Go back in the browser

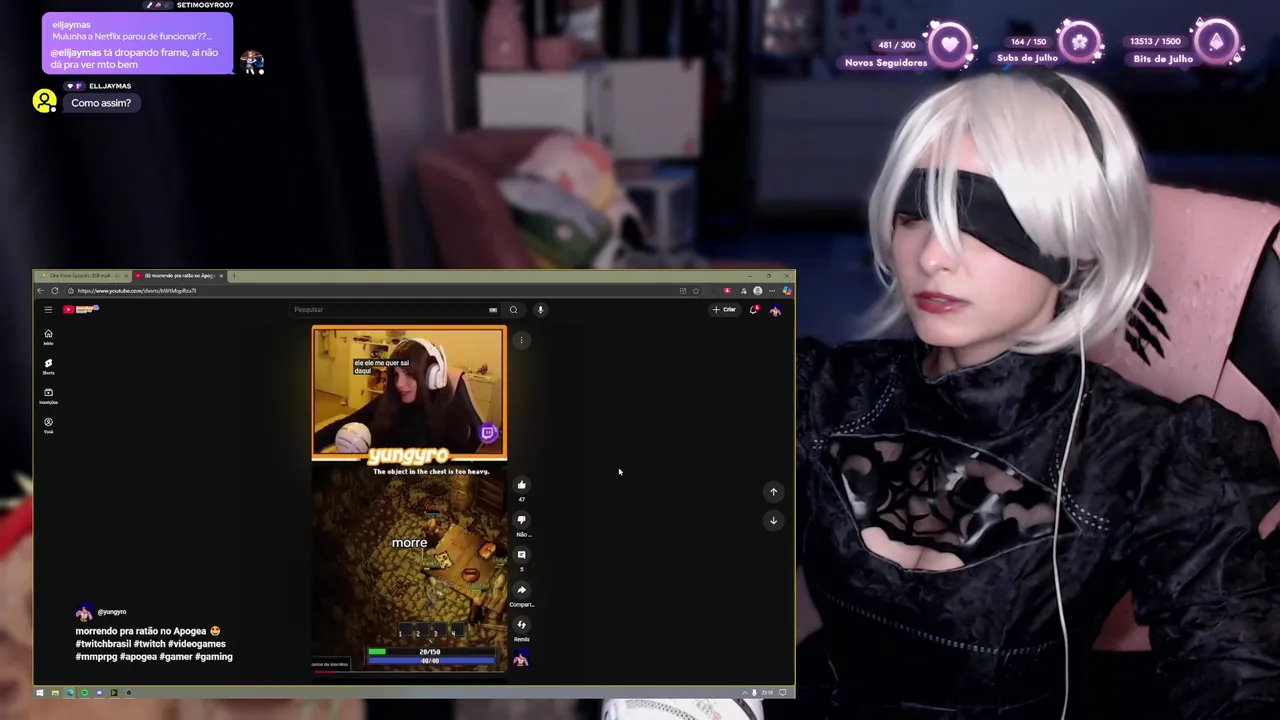pos(41,290)
